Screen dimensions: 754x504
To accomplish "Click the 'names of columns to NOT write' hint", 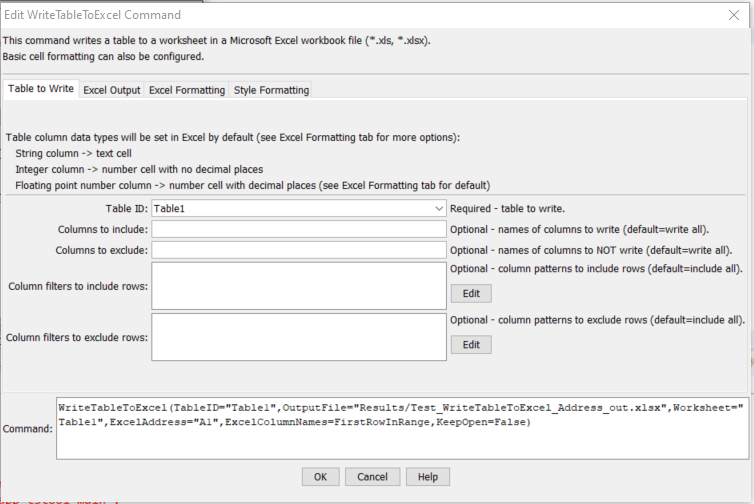I will (x=591, y=250).
